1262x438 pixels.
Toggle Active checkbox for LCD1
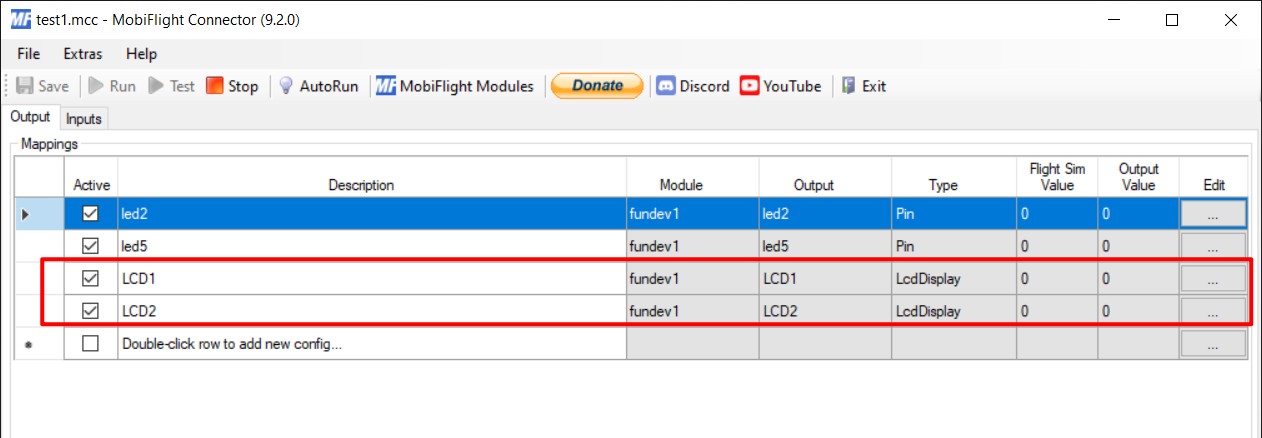pyautogui.click(x=91, y=279)
